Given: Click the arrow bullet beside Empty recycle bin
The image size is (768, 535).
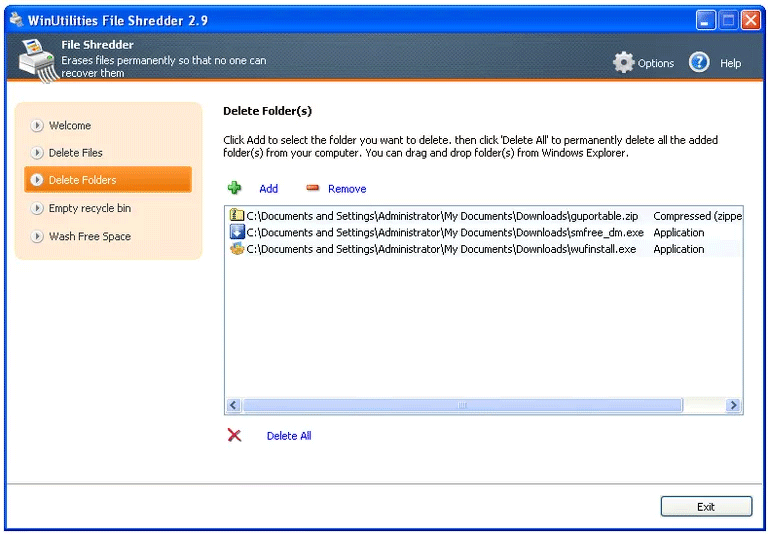Looking at the screenshot, I should pyautogui.click(x=37, y=208).
